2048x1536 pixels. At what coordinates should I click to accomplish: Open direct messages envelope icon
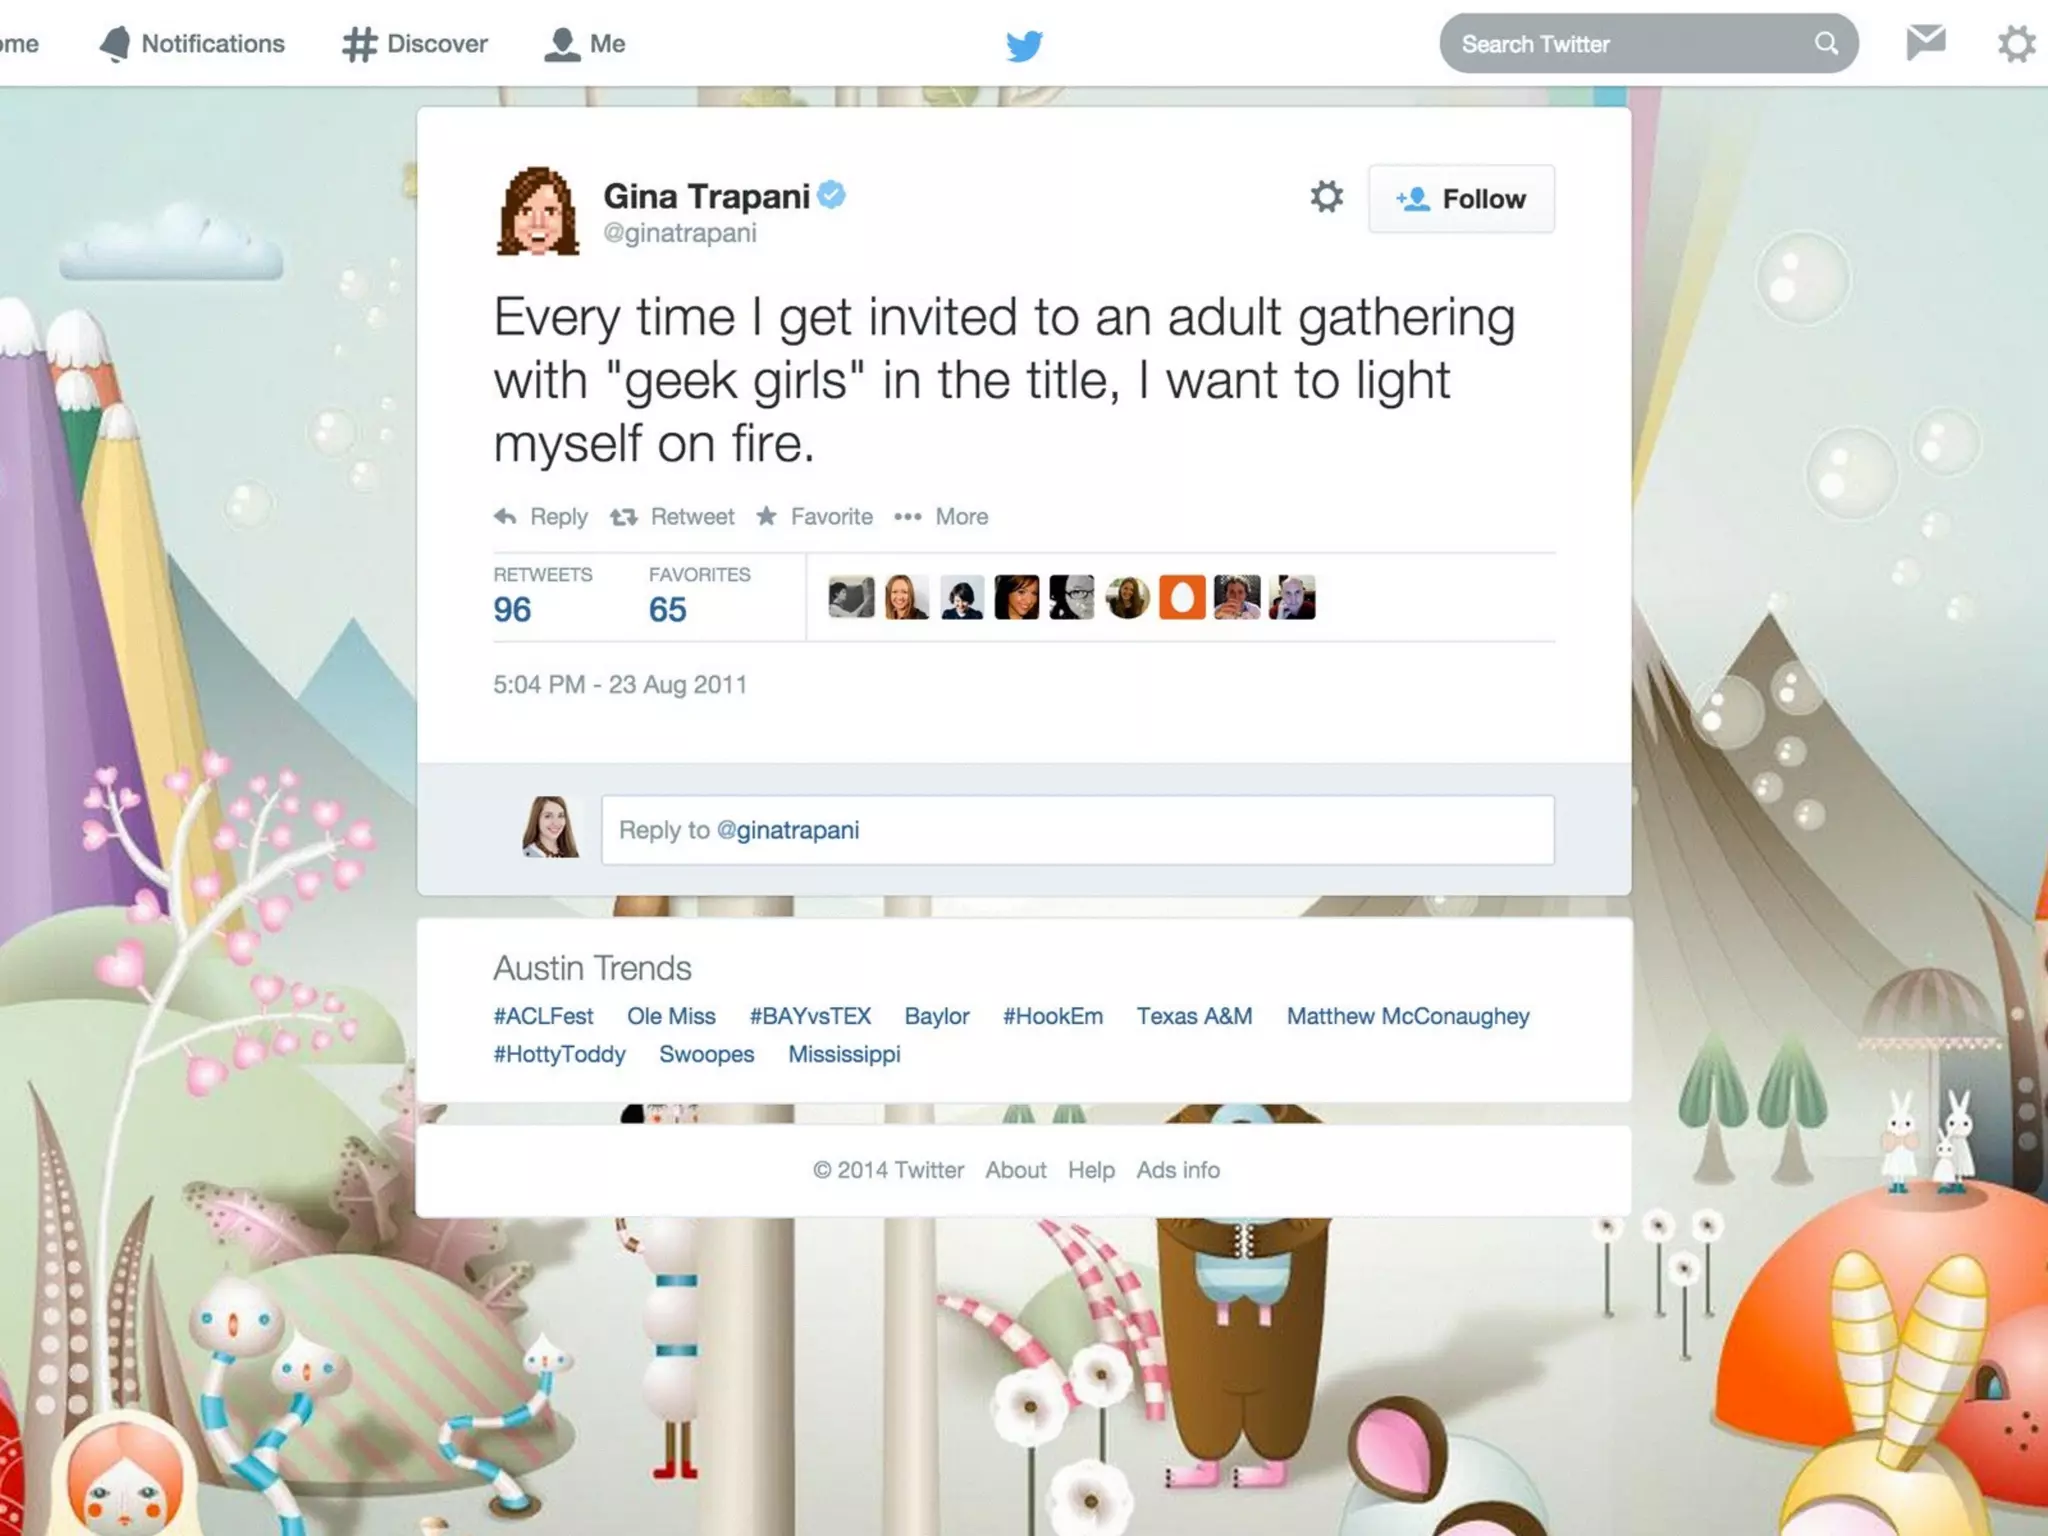point(1925,43)
